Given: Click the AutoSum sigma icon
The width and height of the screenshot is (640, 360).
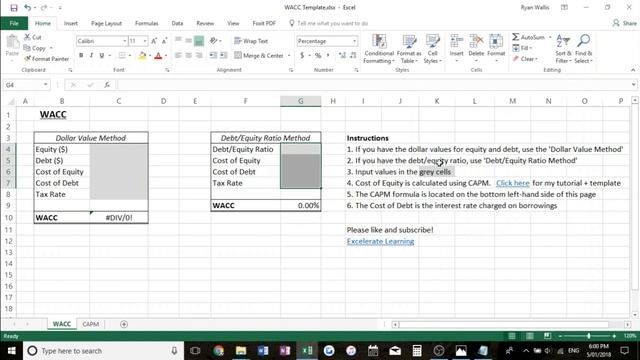Looking at the screenshot, I should 516,37.
